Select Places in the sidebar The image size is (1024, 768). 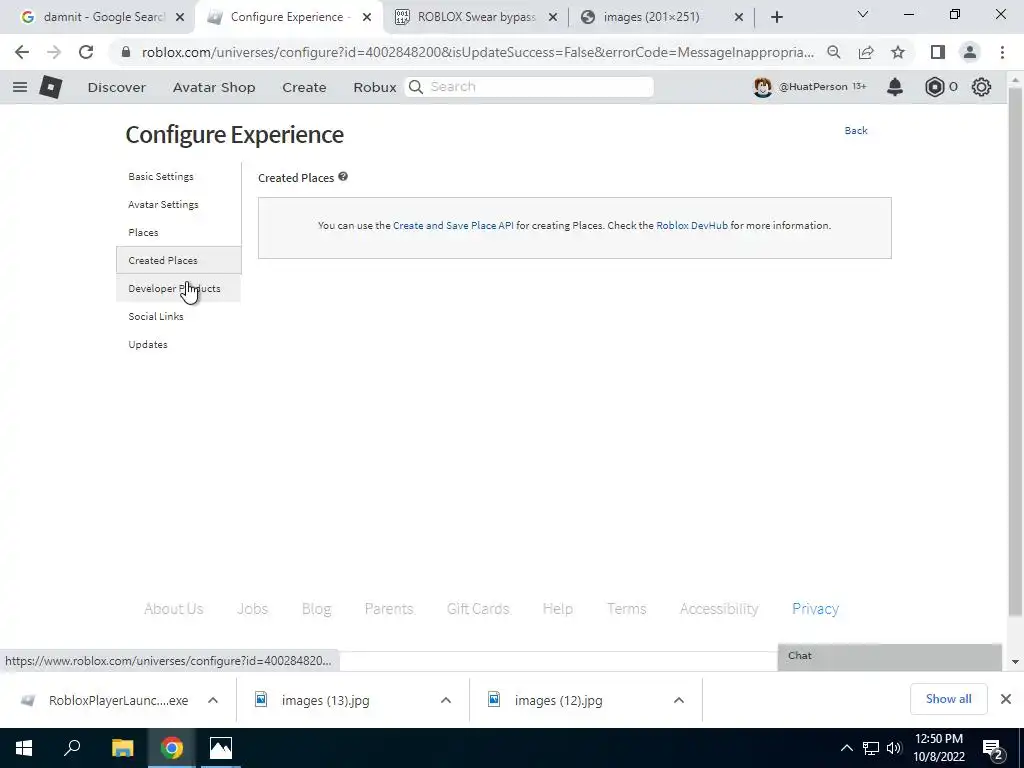[x=143, y=232]
